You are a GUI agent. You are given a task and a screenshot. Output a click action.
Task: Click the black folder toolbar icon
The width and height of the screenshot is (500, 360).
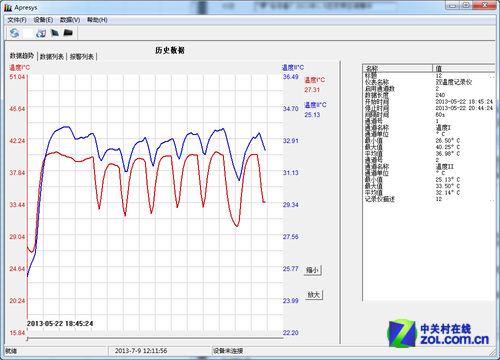[x=68, y=33]
